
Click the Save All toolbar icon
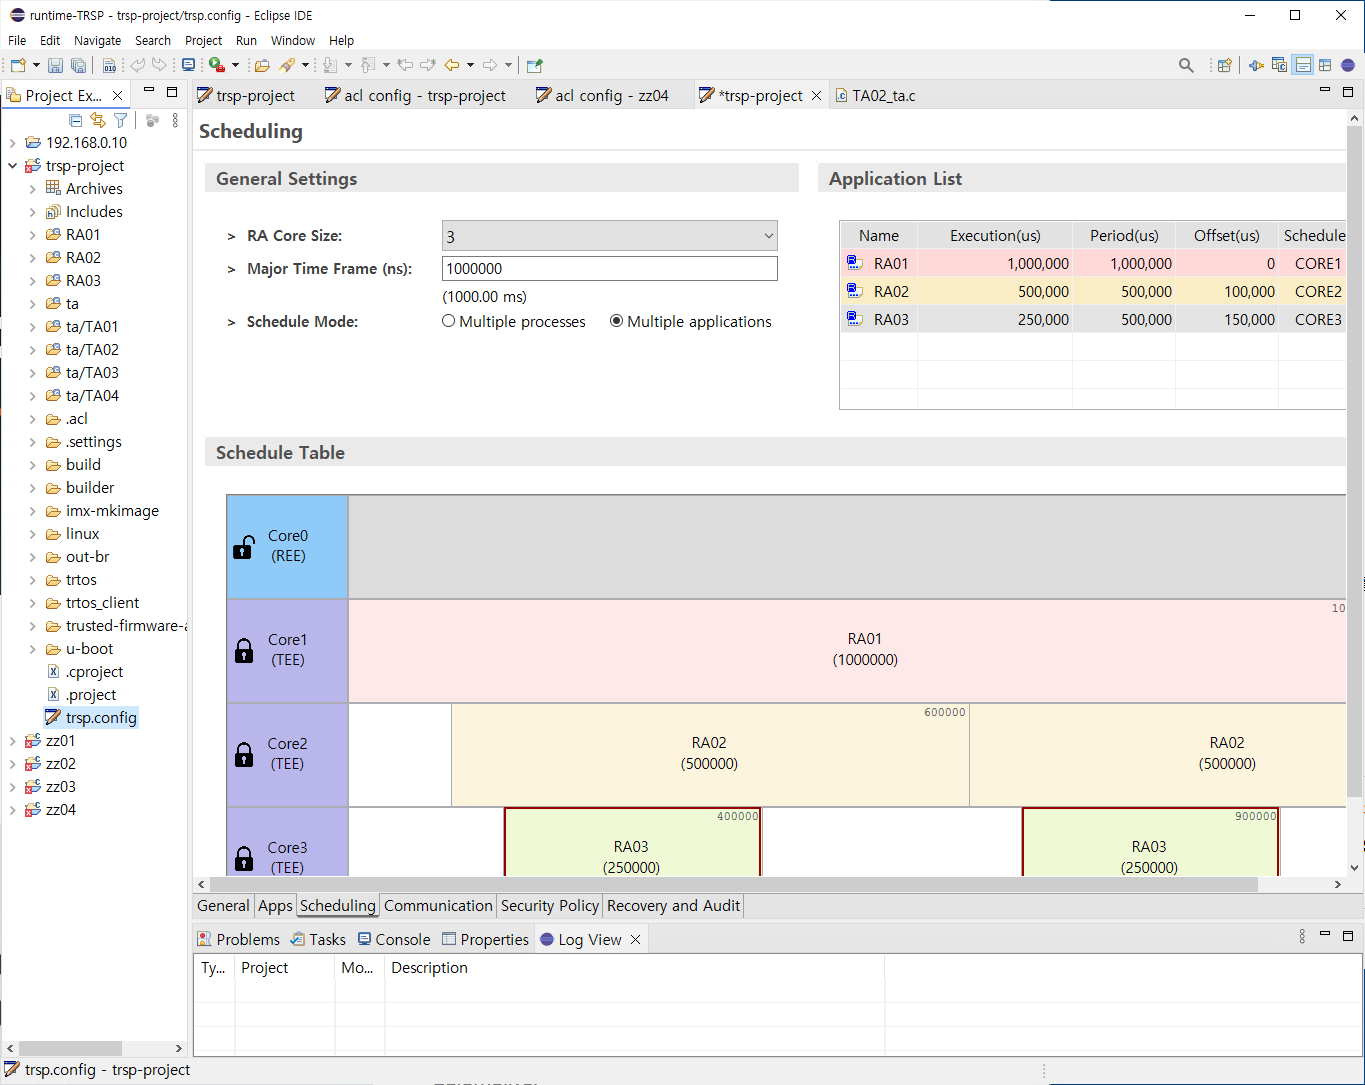coord(77,66)
